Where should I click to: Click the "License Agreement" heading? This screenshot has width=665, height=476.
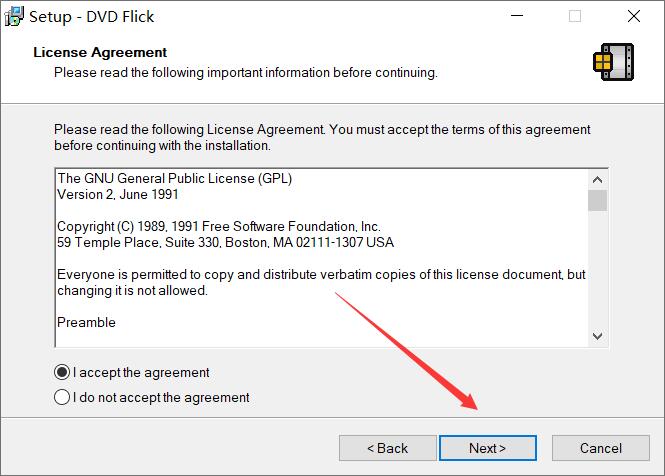pos(100,52)
